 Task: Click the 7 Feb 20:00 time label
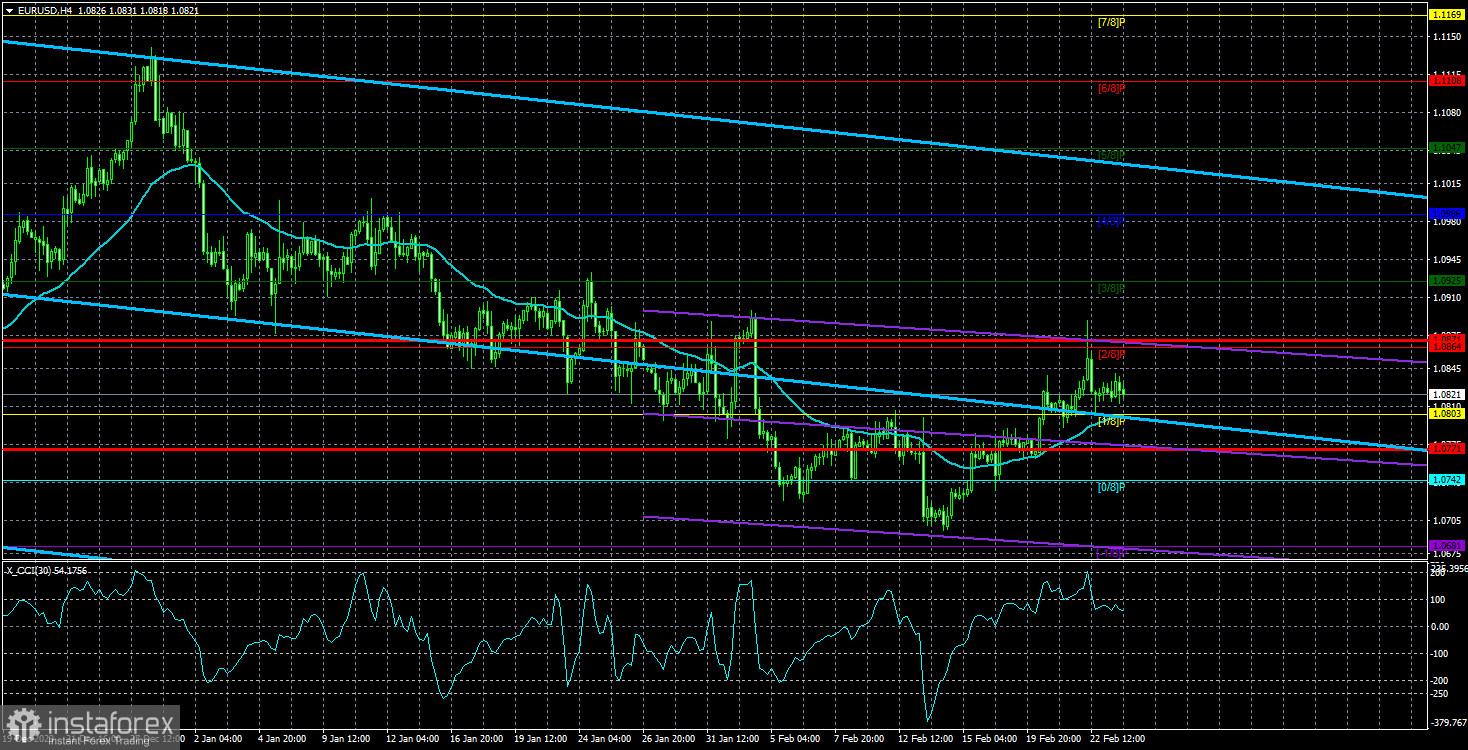[861, 739]
